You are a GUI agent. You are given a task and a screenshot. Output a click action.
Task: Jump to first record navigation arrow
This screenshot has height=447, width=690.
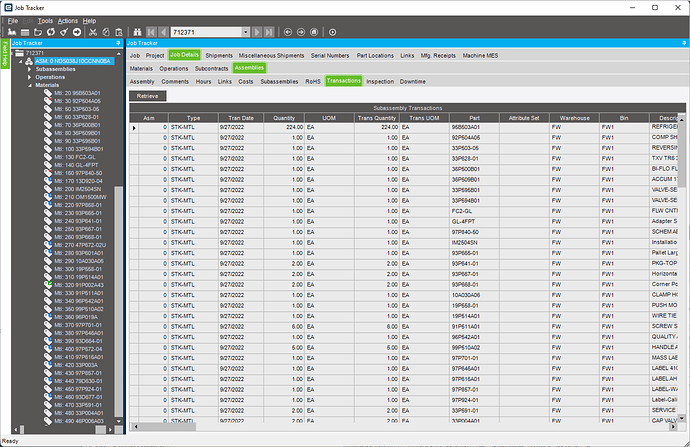click(150, 32)
